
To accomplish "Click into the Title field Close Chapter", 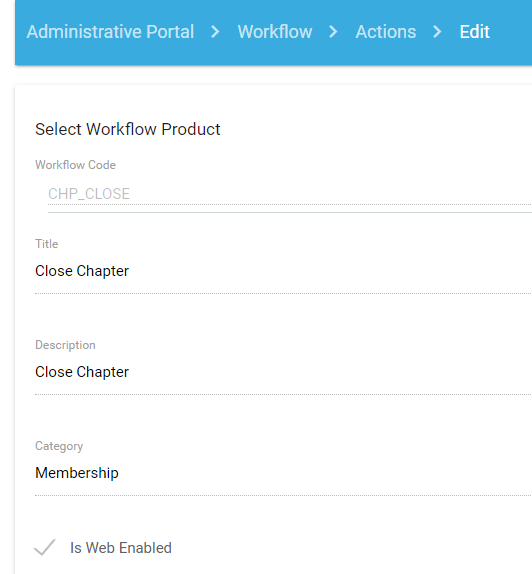I will click(x=283, y=271).
